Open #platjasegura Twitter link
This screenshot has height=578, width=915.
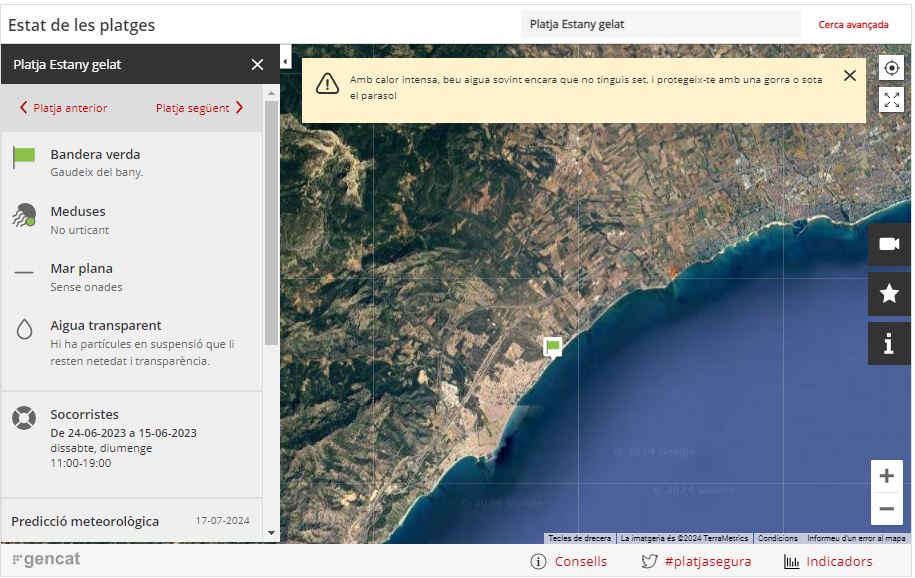(x=708, y=562)
